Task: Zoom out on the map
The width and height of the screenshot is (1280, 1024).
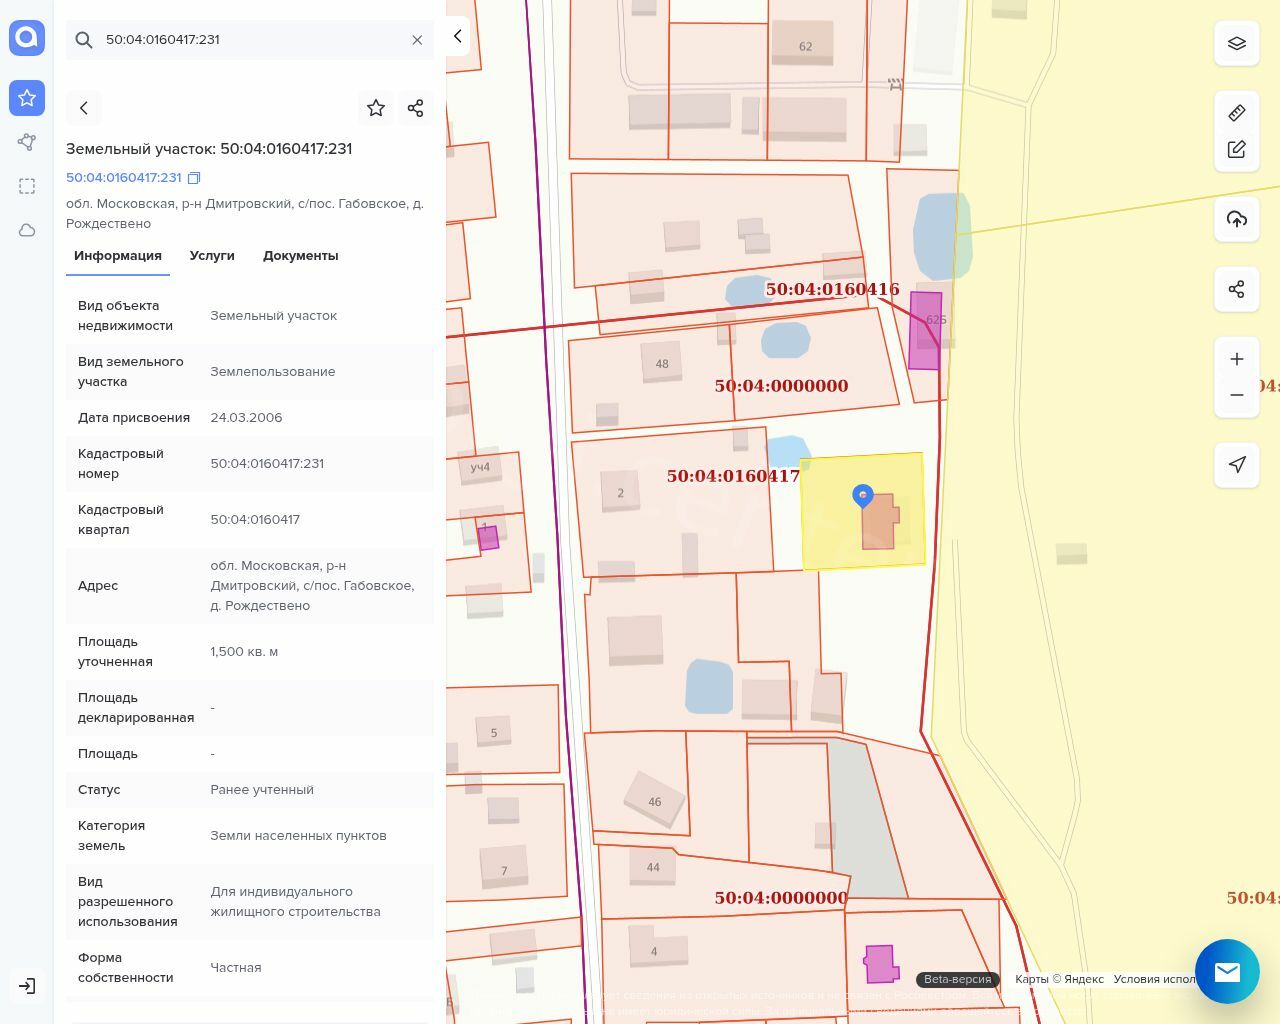Action: pyautogui.click(x=1236, y=395)
